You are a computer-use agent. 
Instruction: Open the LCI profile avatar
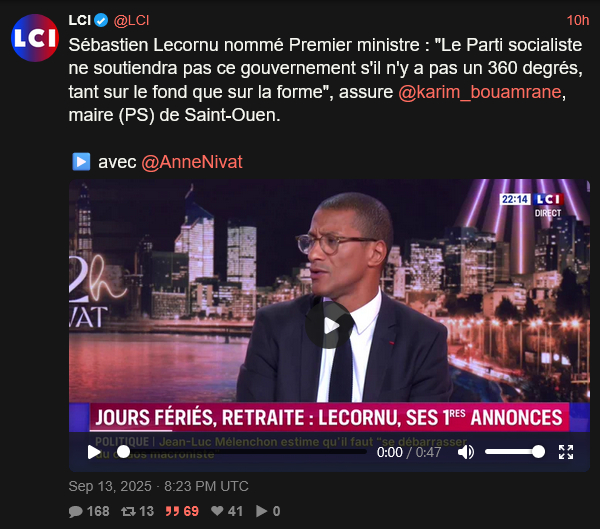click(x=35, y=38)
